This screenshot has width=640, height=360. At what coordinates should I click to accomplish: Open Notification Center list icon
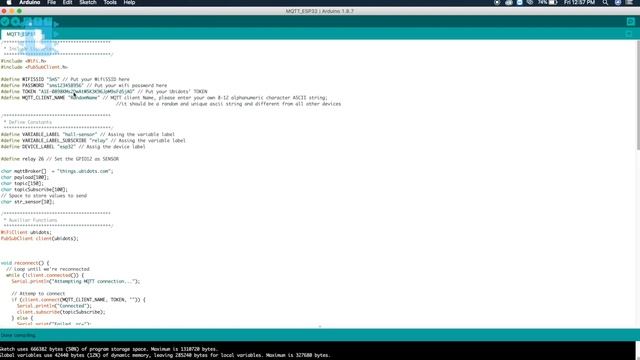point(630,2)
